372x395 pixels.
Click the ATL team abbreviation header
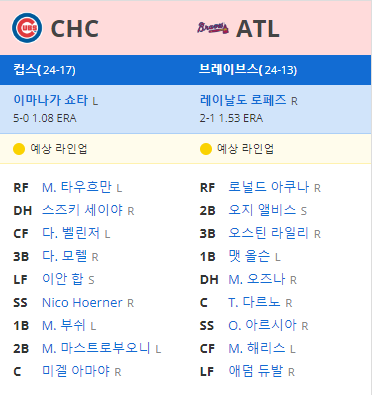click(x=258, y=28)
